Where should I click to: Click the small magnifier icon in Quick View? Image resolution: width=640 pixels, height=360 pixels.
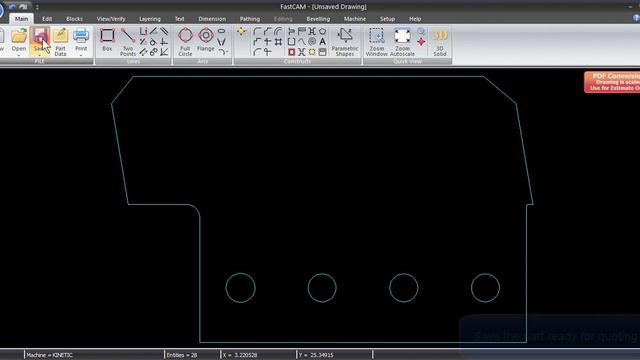[x=421, y=31]
